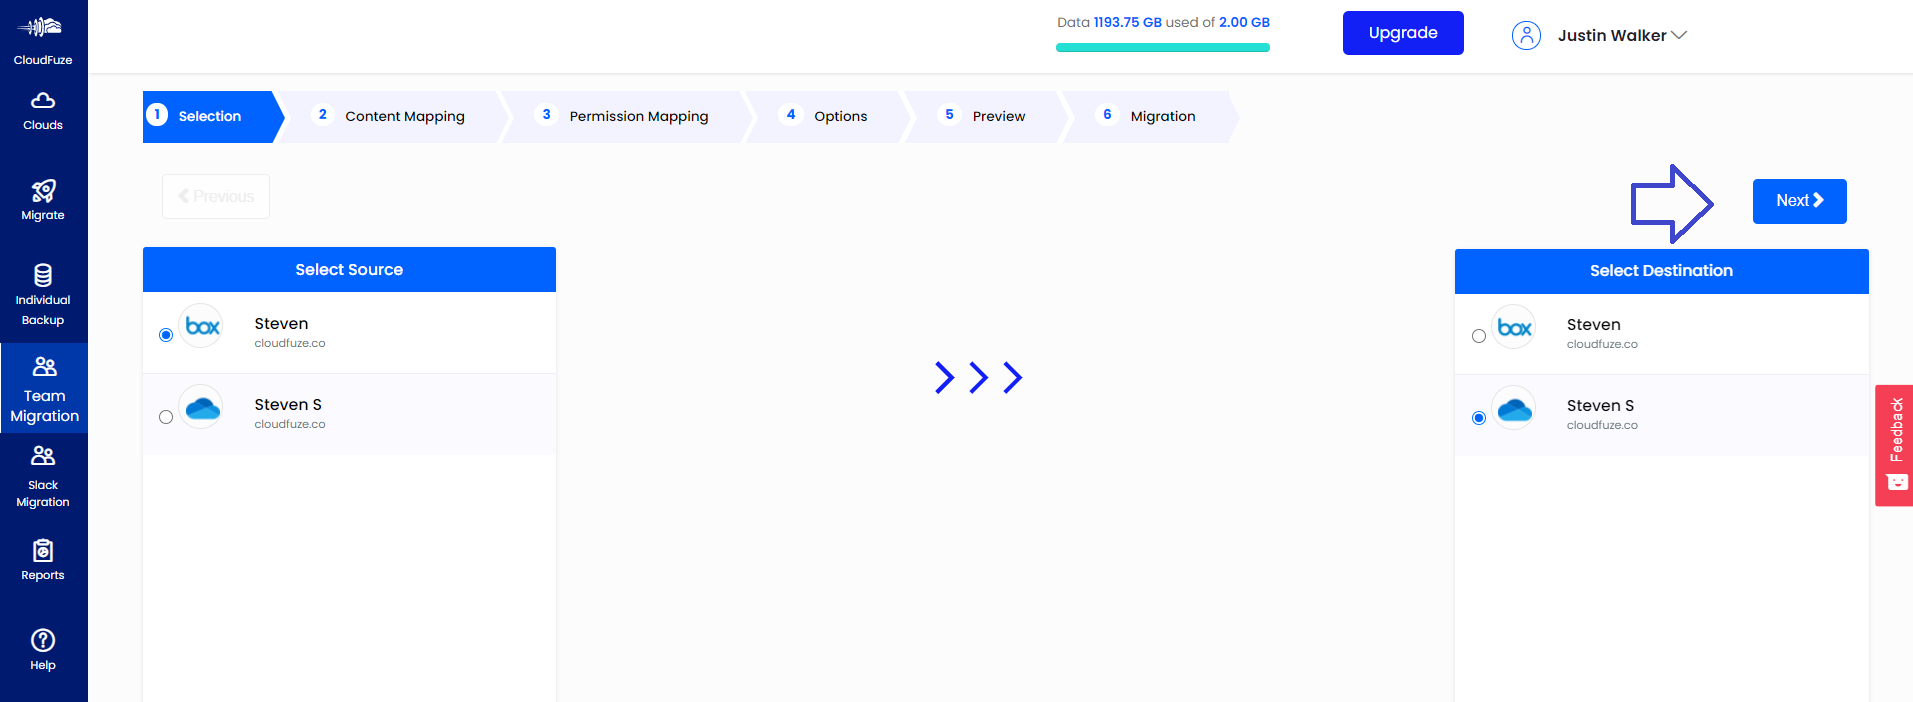Click the triple chevron transfer arrows
The width and height of the screenshot is (1913, 702).
click(978, 377)
